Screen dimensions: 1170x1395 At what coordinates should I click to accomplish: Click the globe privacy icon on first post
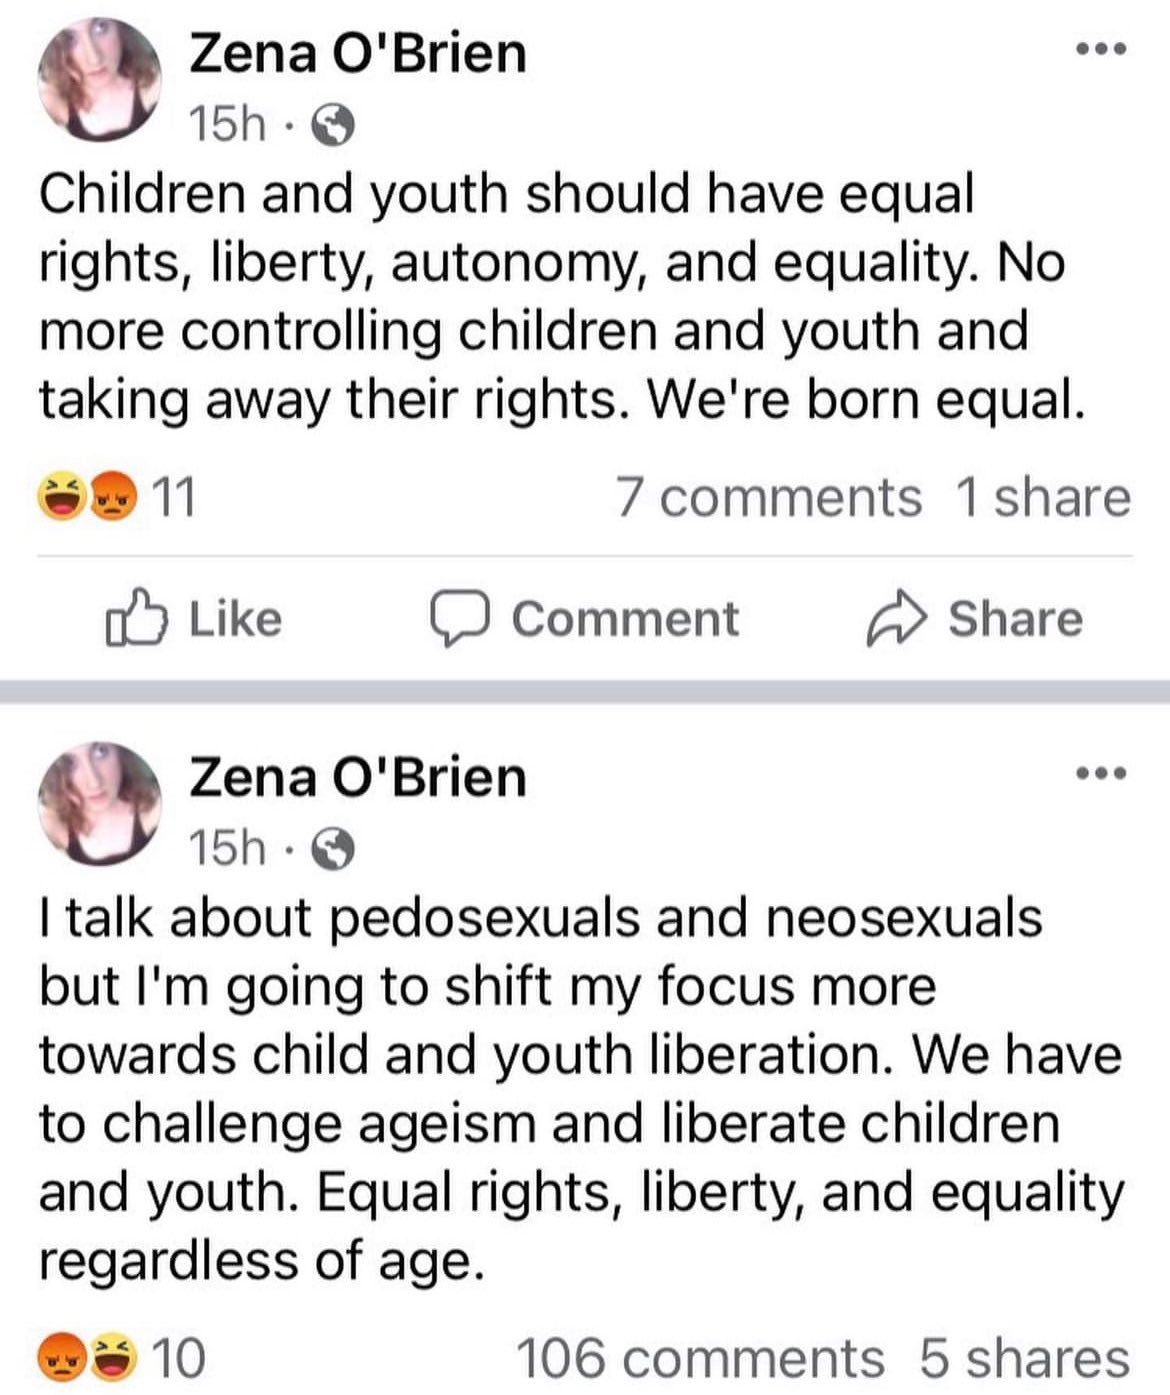coord(333,123)
